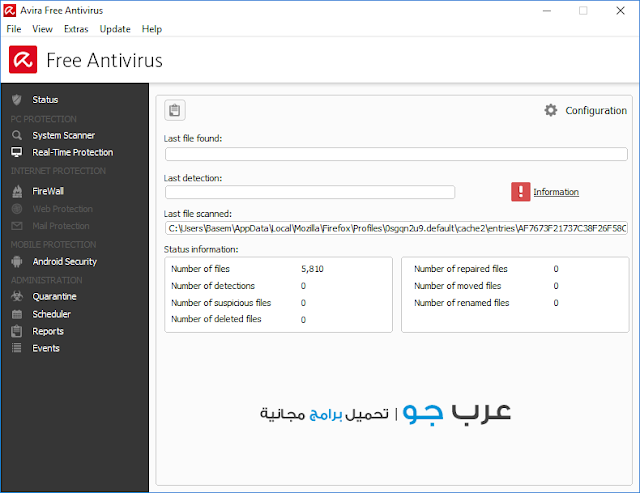Click the Android Security robot icon
640x493 pixels.
(x=17, y=262)
